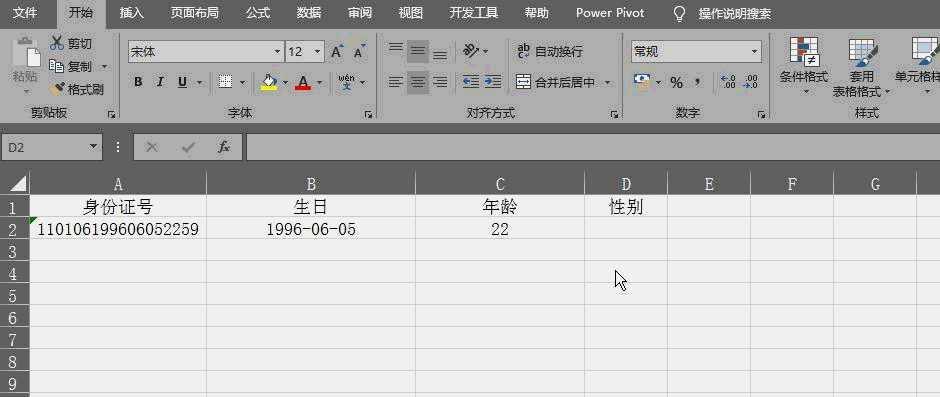Decrease font size with smaller A
Image resolution: width=940 pixels, height=397 pixels.
tap(359, 52)
